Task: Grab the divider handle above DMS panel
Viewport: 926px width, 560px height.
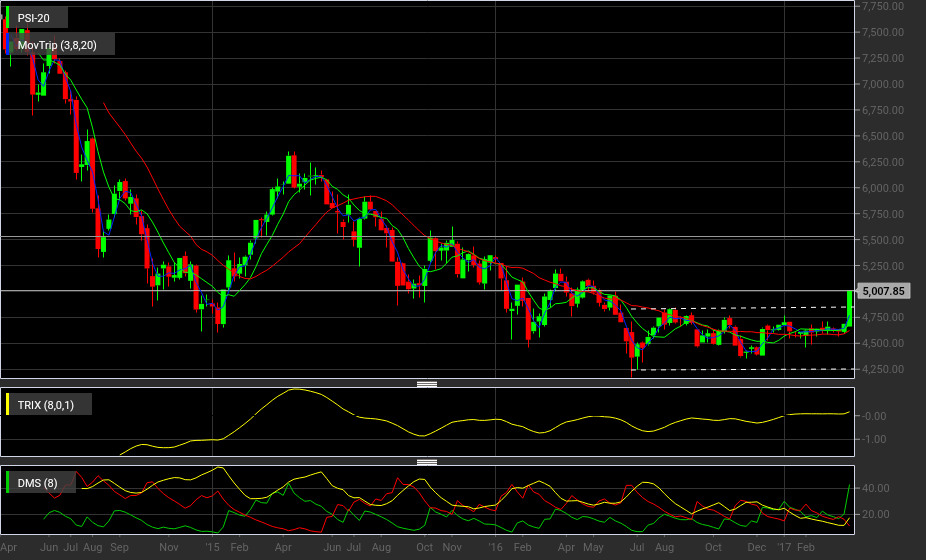Action: [427, 463]
